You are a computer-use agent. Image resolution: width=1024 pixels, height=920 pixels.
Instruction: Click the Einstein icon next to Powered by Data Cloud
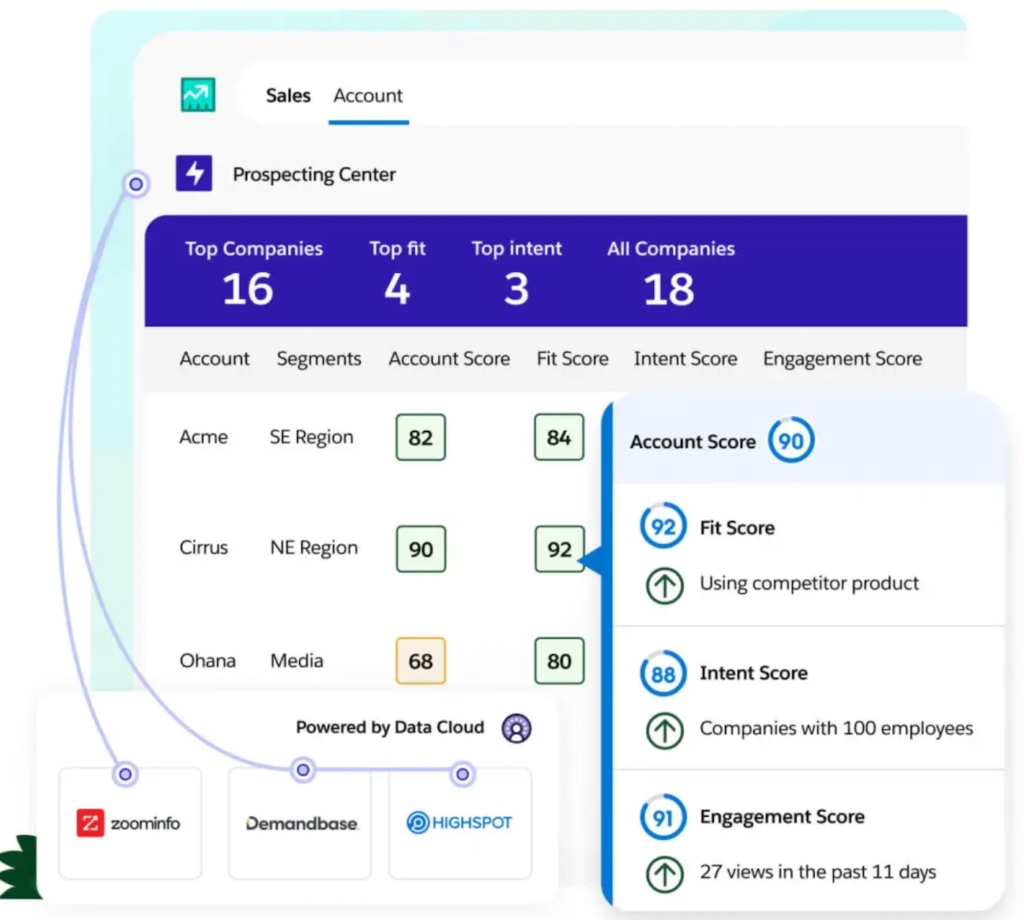click(516, 729)
